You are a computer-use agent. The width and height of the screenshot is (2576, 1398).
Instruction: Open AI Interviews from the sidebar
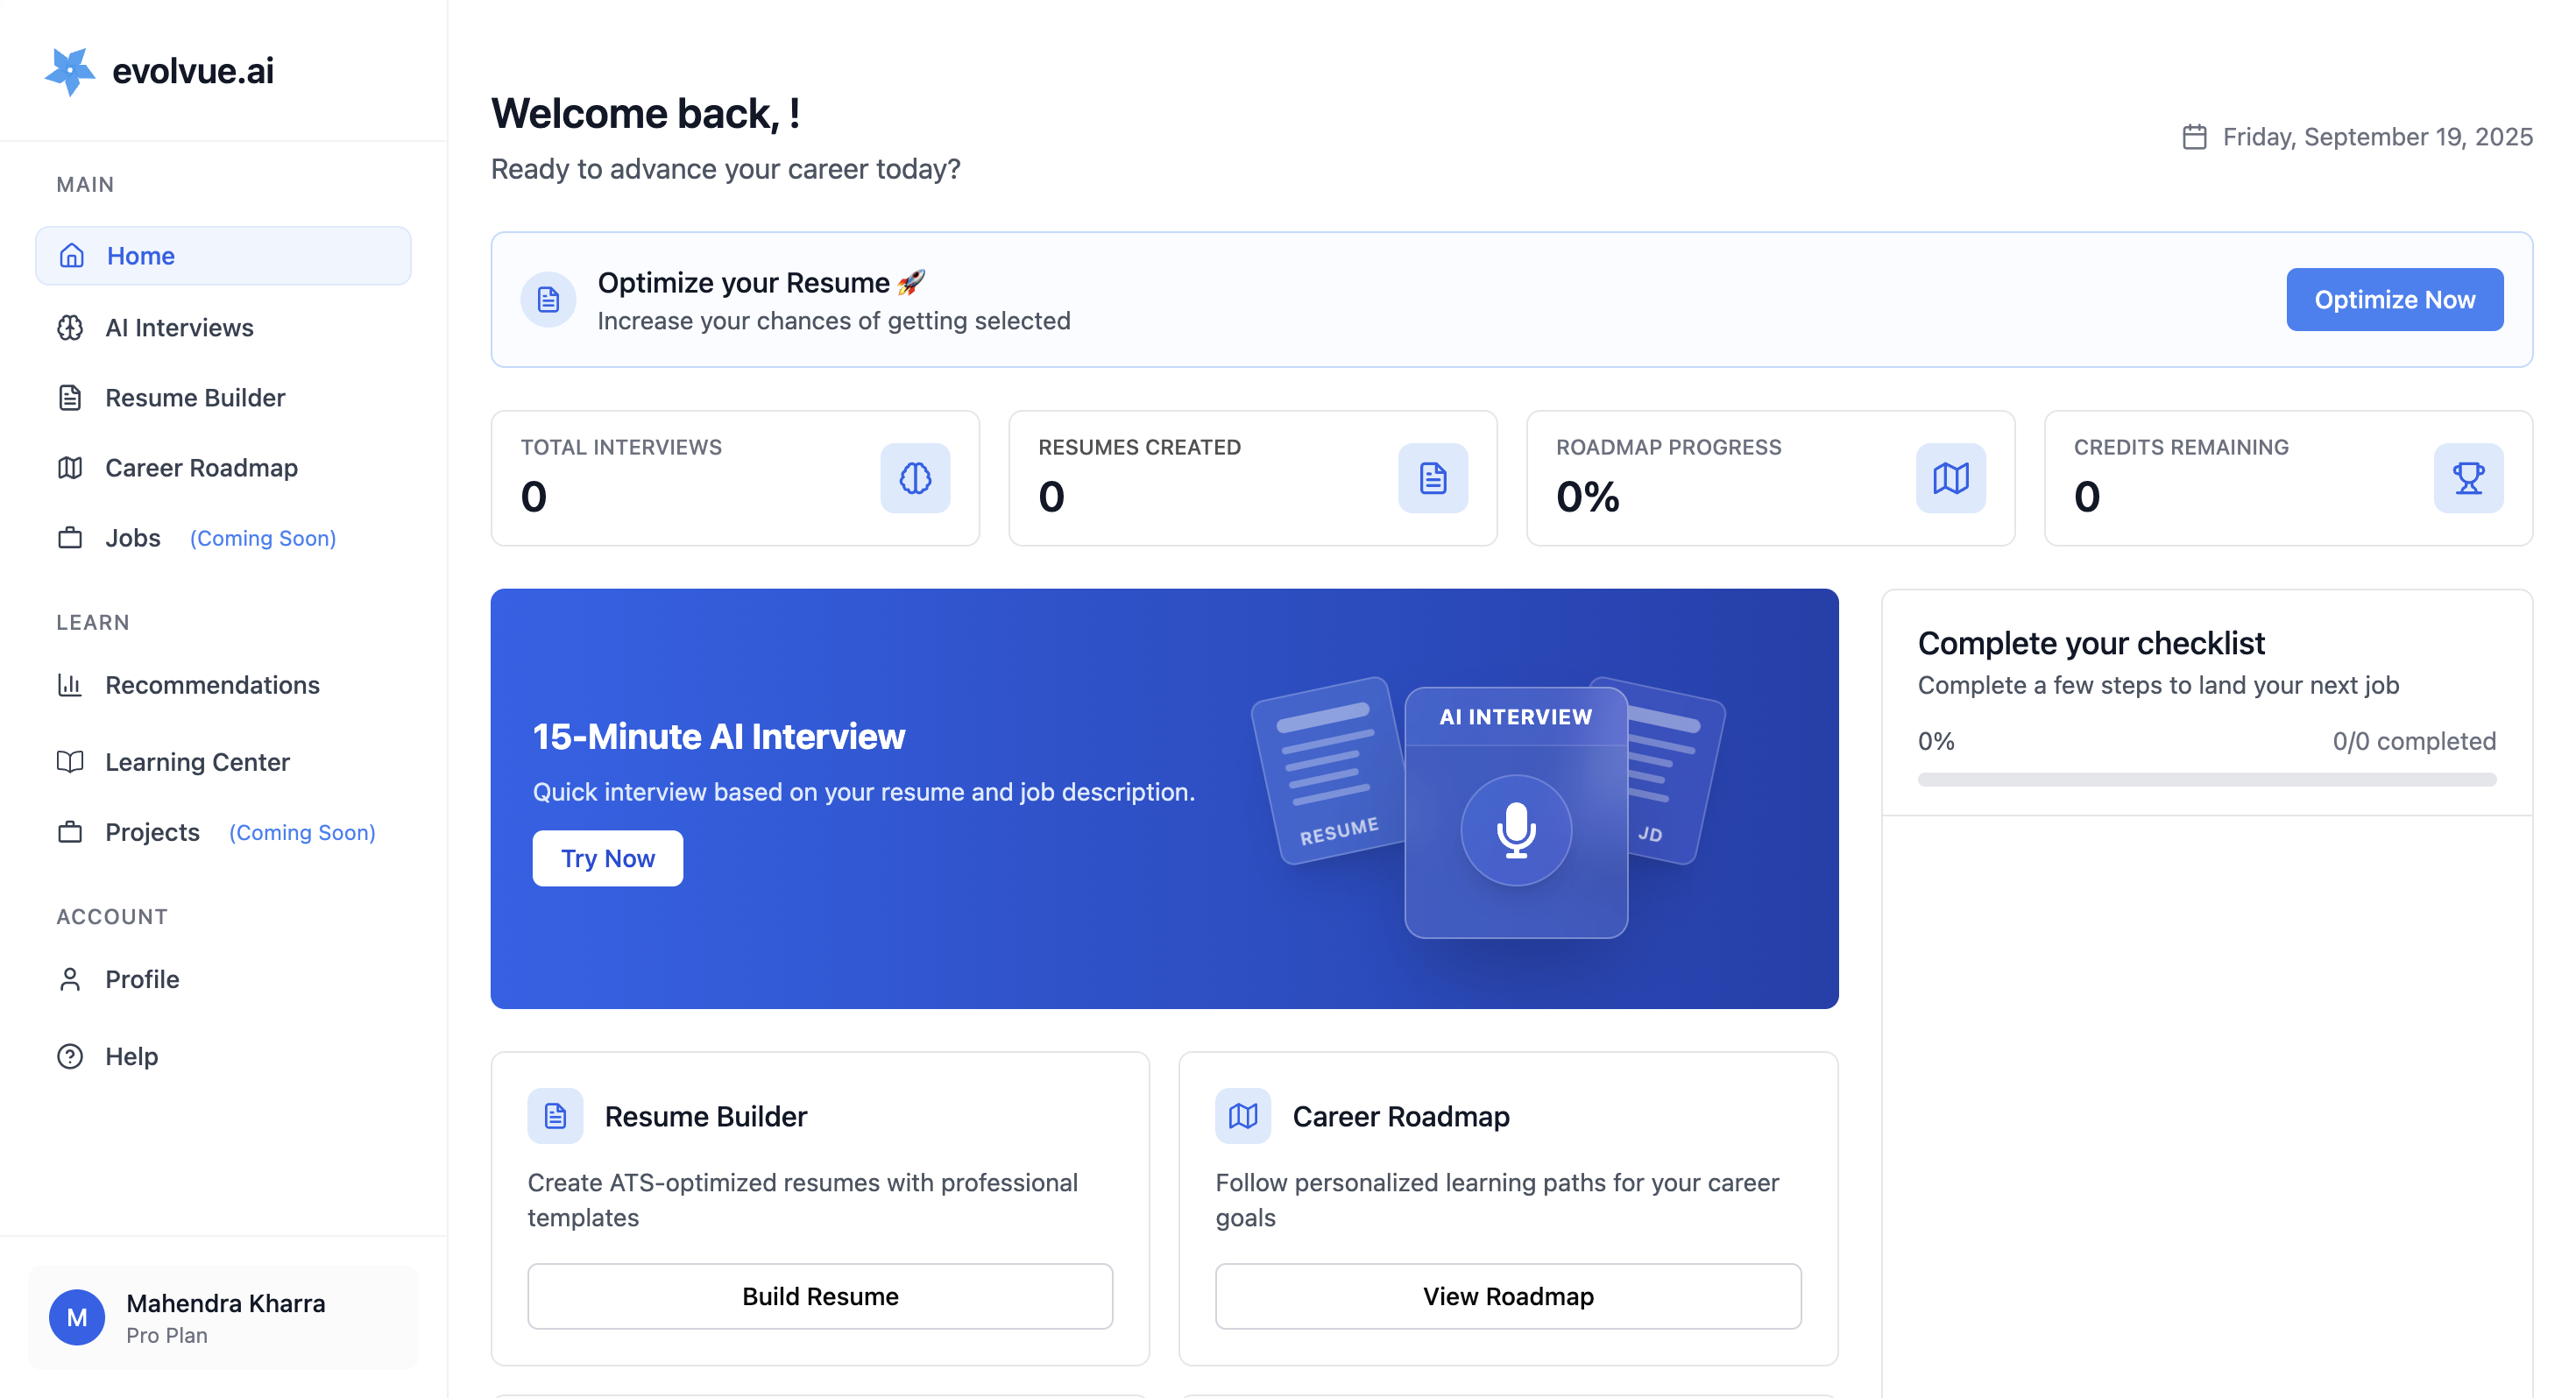179,328
